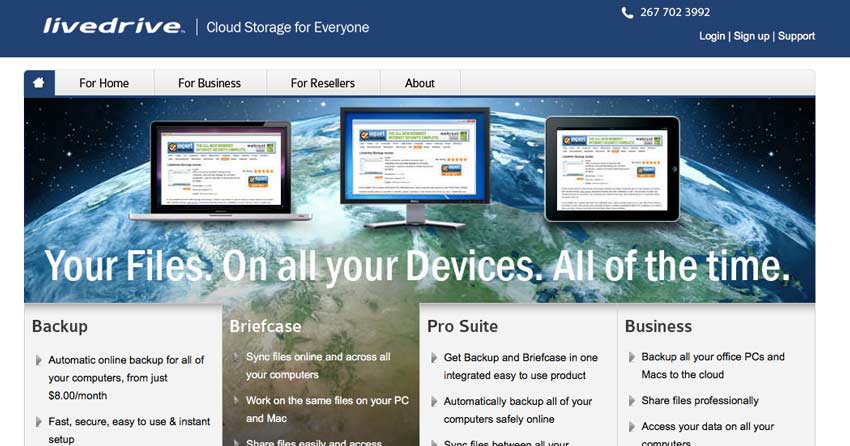Click the arrow bullet beside 'Share files professionally'
The image size is (850, 446).
632,400
